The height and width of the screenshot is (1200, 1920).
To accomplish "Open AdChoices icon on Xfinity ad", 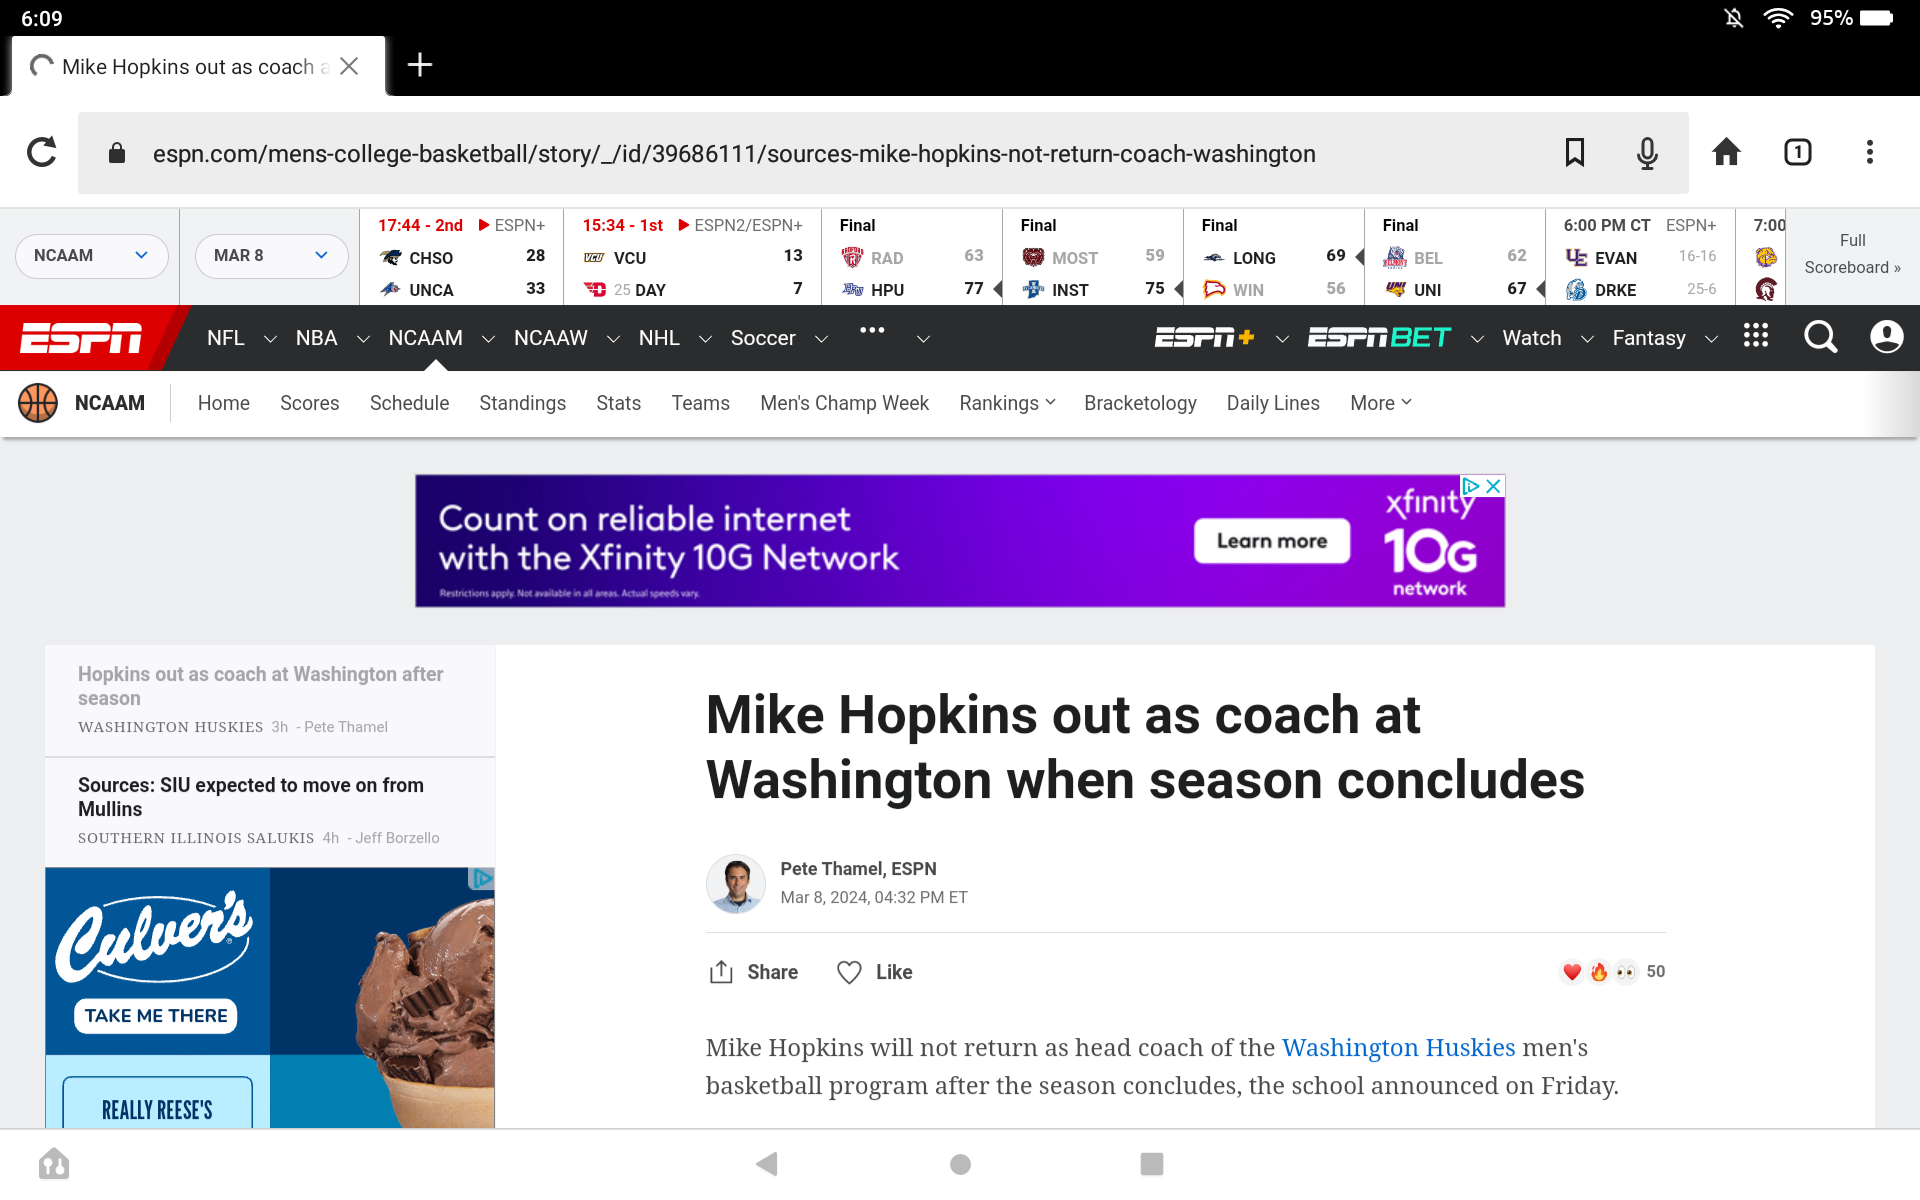I will click(1471, 486).
